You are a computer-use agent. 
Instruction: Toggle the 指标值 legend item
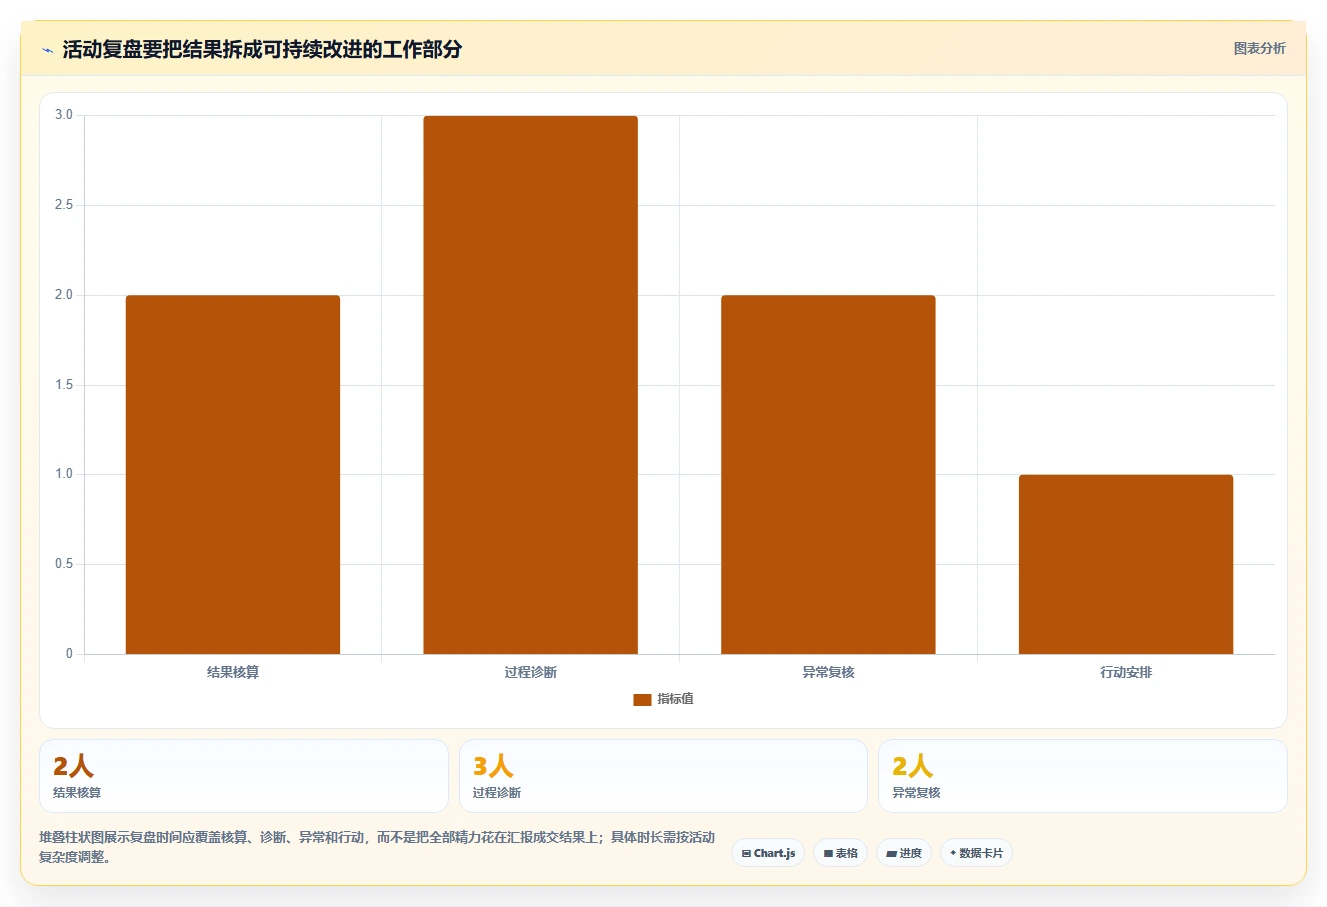663,699
